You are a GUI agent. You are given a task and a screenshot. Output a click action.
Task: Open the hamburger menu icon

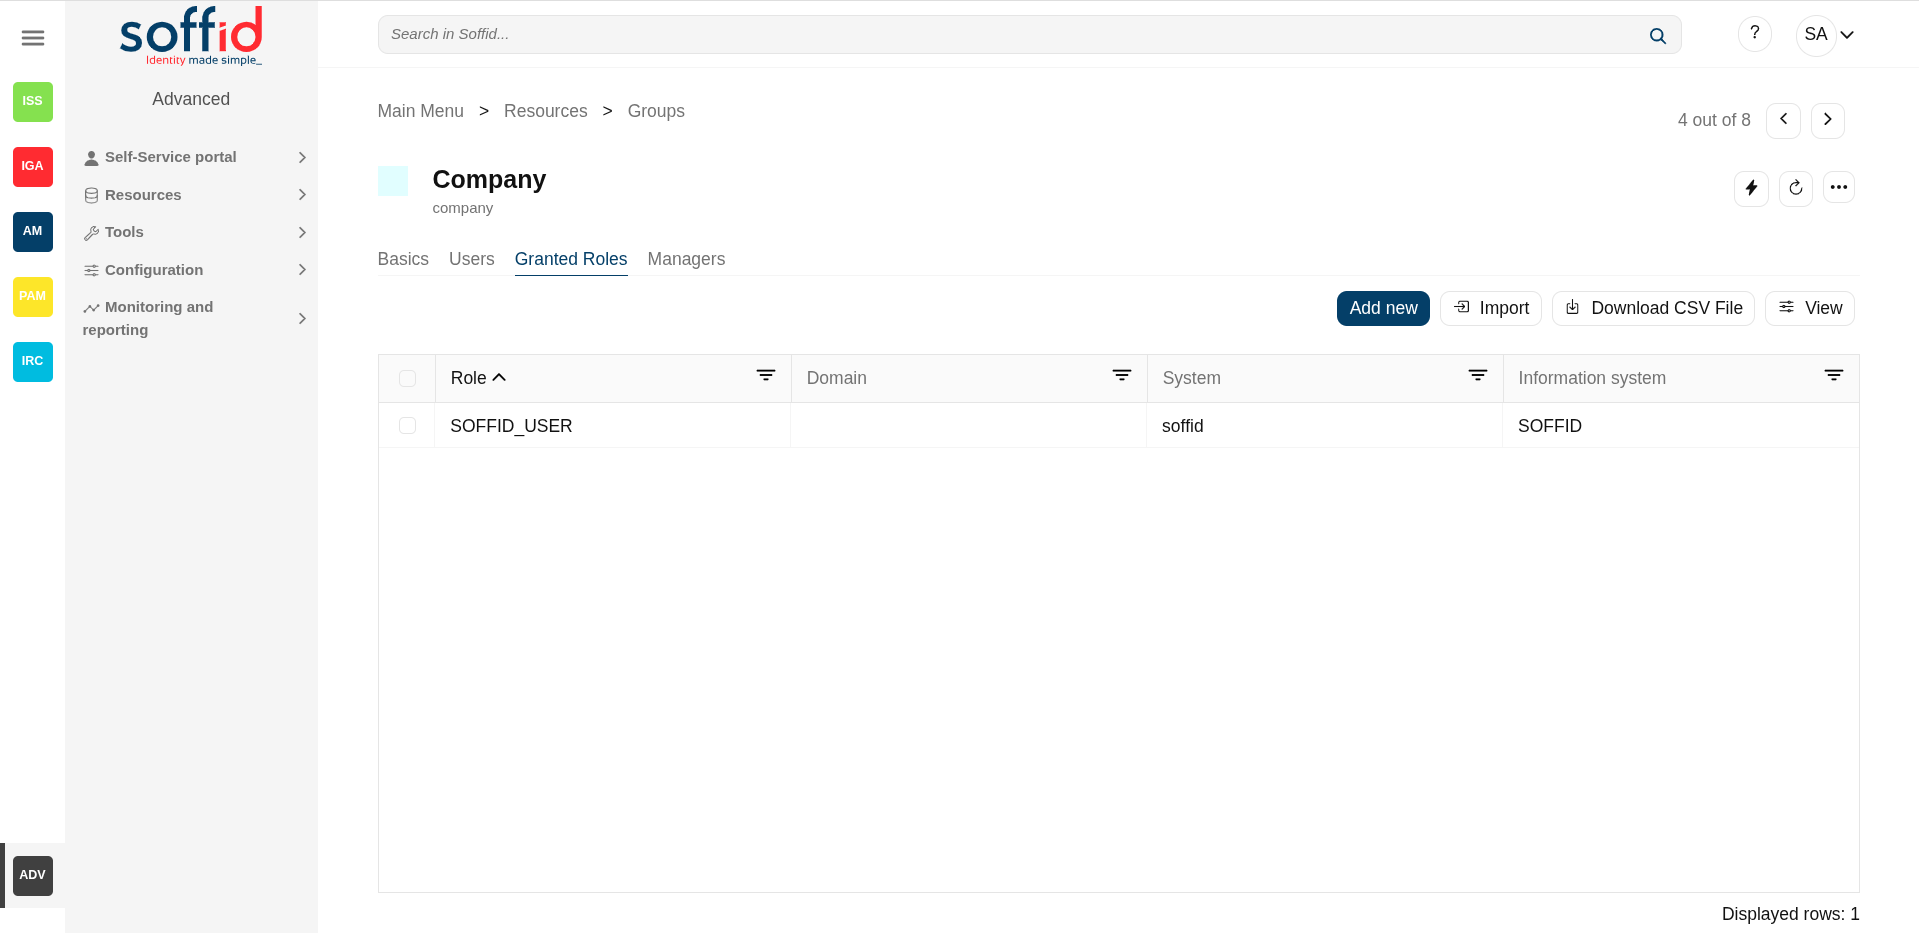[x=33, y=38]
